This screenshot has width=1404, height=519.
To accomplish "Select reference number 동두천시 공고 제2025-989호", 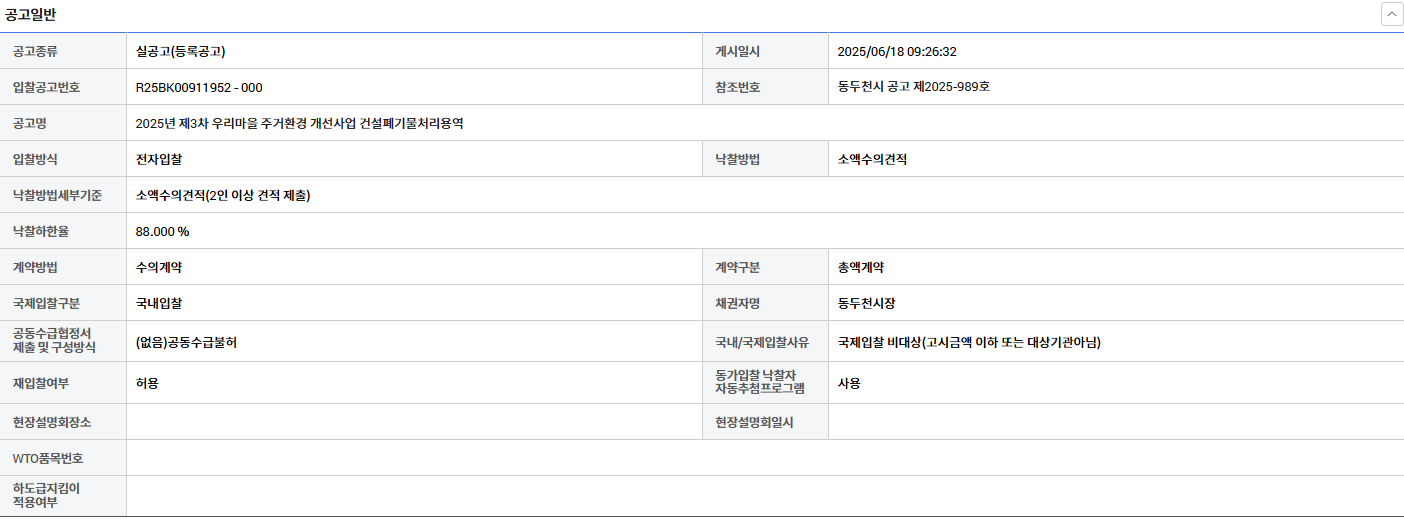I will 913,87.
